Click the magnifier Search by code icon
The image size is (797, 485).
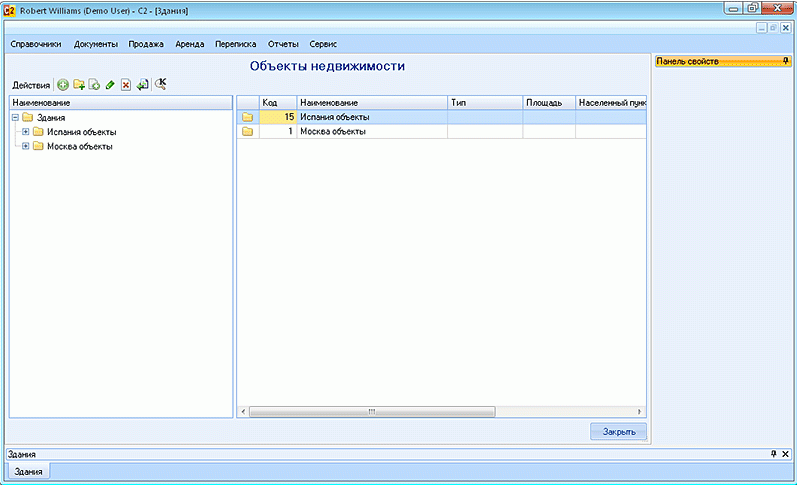point(161,84)
